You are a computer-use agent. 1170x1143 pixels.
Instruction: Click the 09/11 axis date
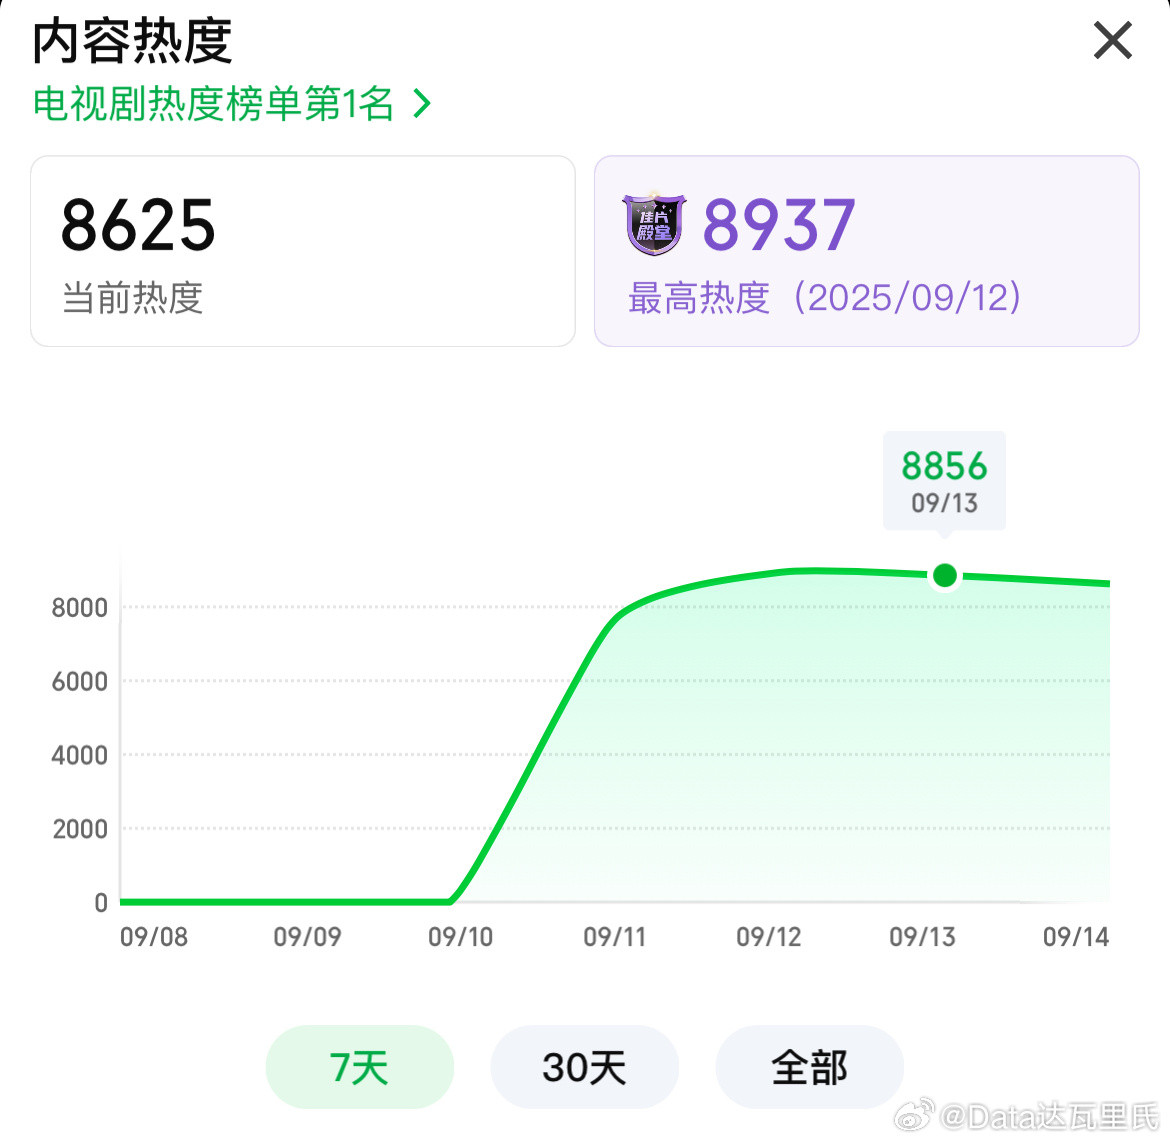pos(614,937)
